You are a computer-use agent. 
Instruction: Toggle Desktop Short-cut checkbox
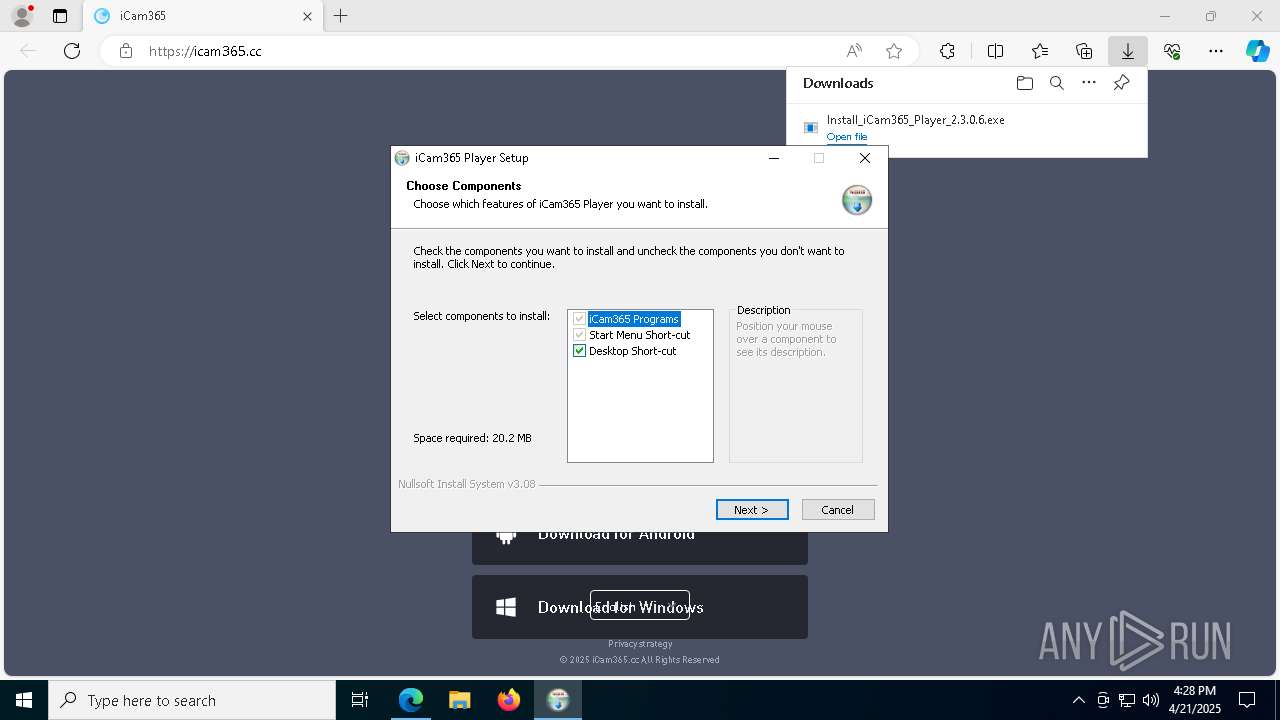[579, 351]
